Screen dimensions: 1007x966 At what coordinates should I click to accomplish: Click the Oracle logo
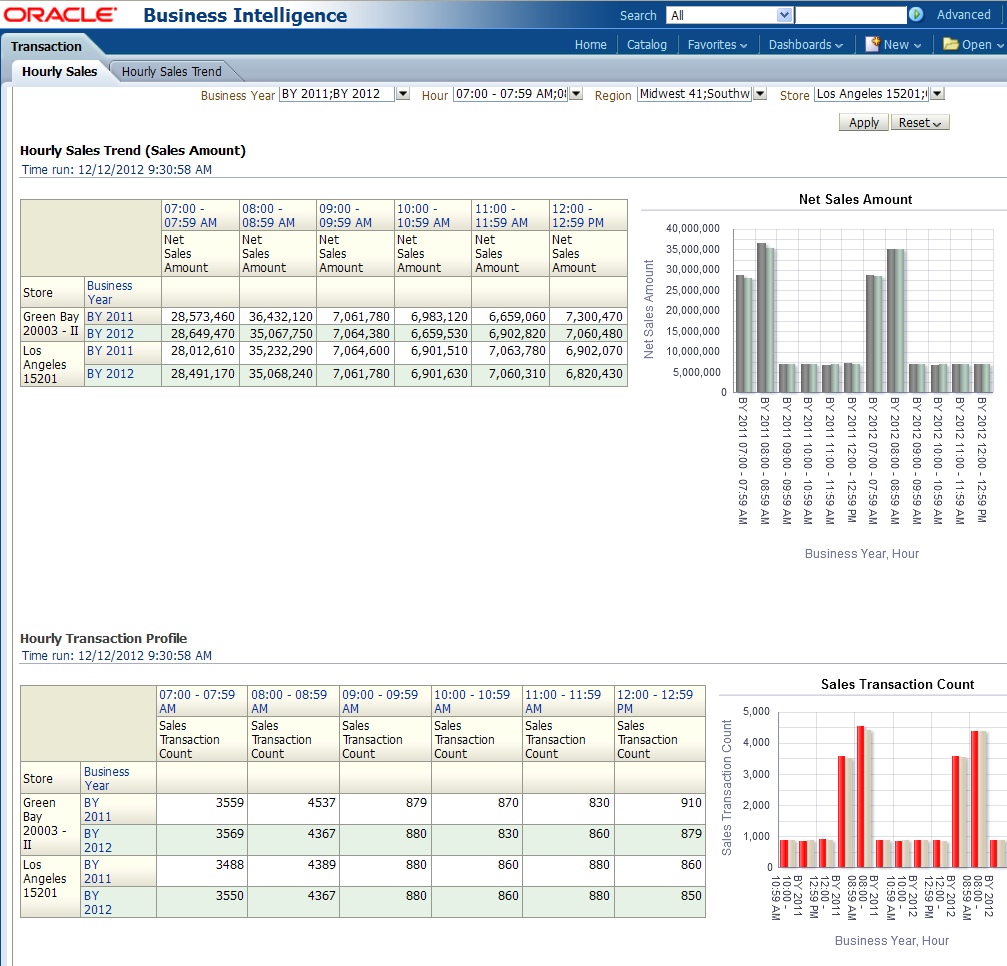(60, 15)
